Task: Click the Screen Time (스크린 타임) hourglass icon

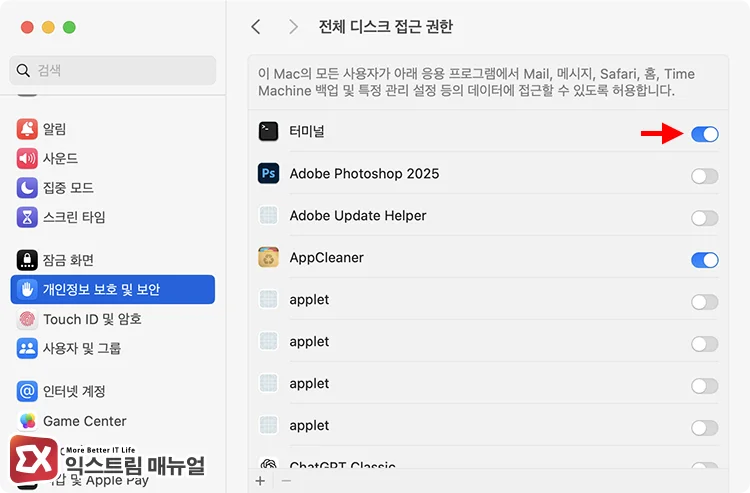Action: point(27,217)
